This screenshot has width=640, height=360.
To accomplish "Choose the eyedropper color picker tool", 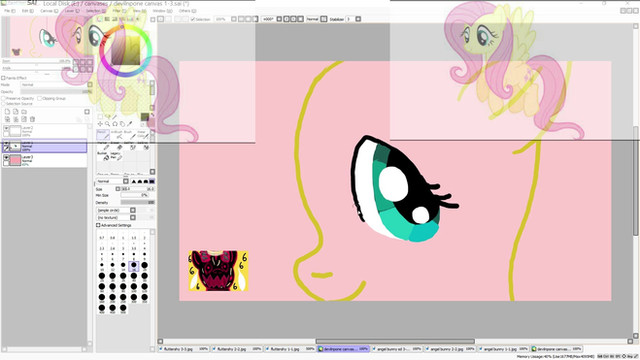I will (130, 124).
